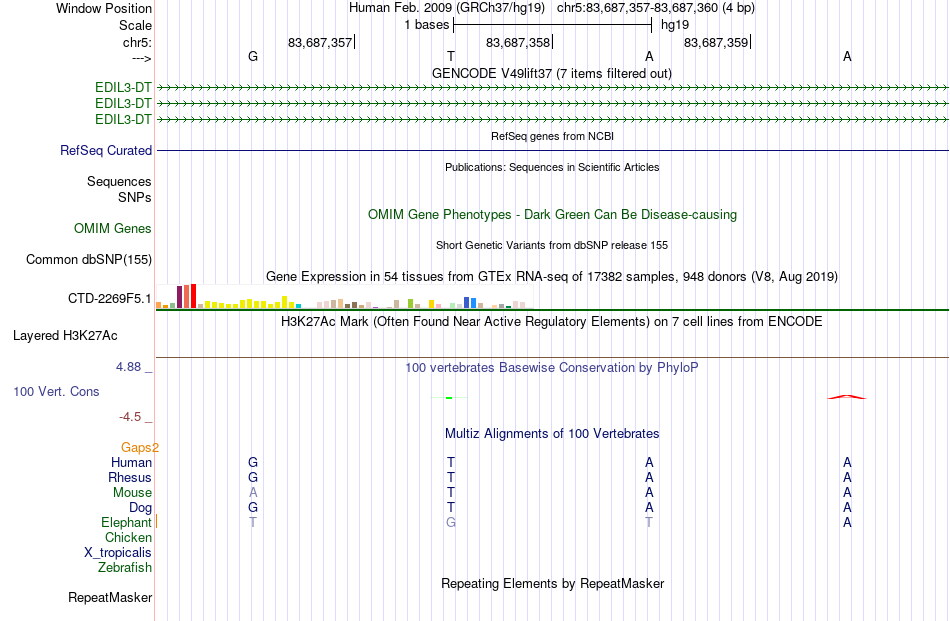Click the RepeatMasker track label
The width and height of the screenshot is (950, 621).
(110, 597)
